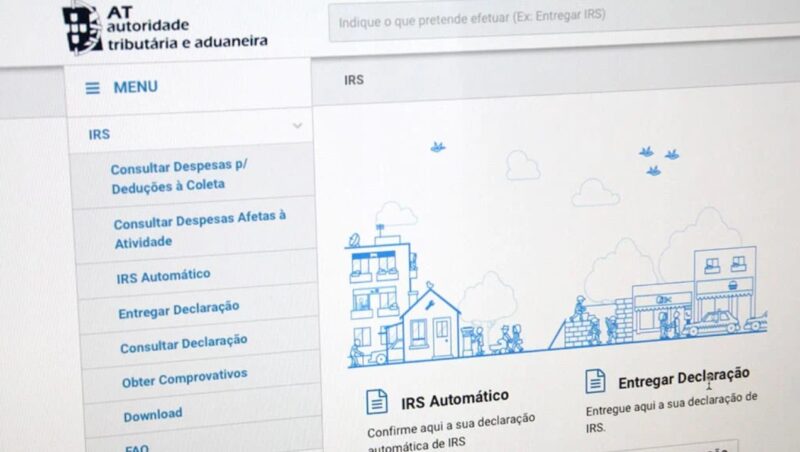Image resolution: width=800 pixels, height=452 pixels.
Task: Focus the search field 'Indique o que pretende efetuar'
Action: tap(564, 21)
